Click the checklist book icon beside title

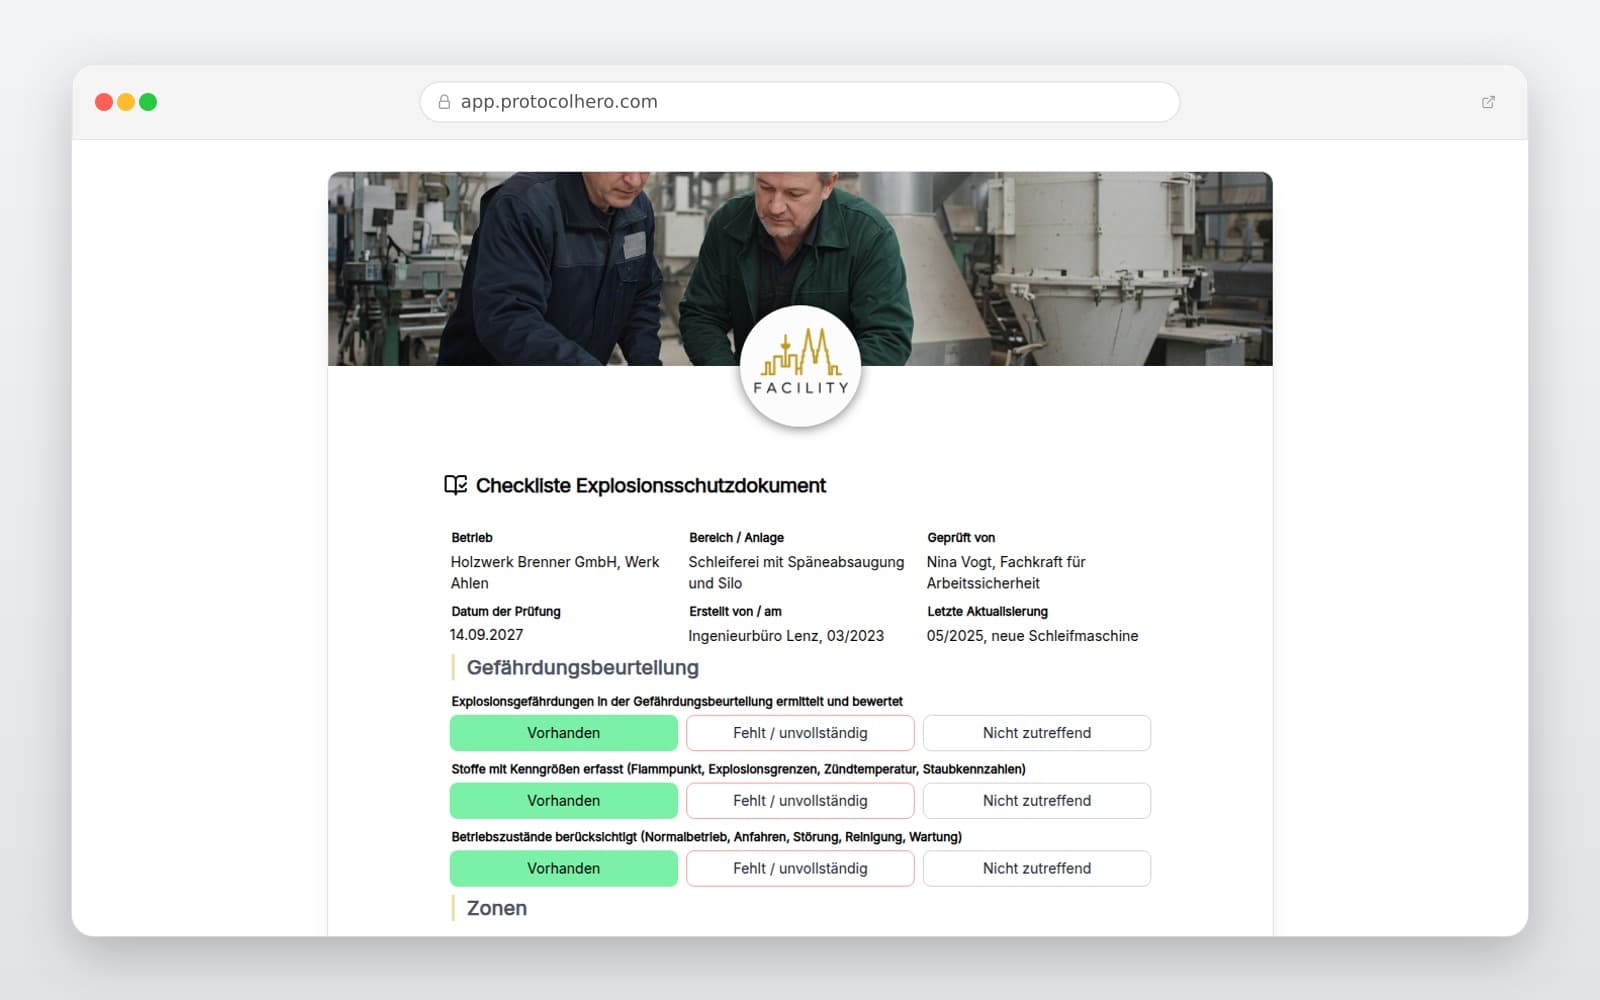456,485
